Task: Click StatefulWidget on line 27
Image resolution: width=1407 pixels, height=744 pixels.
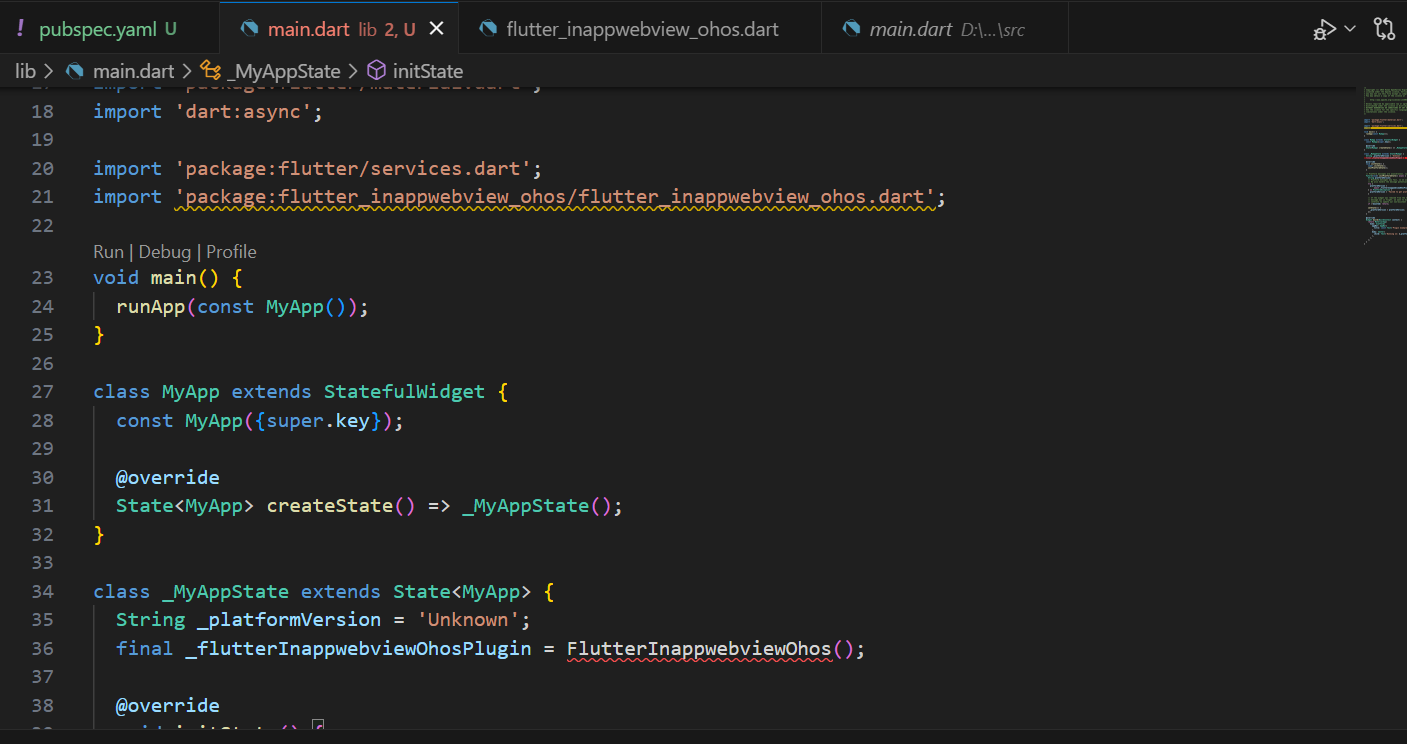Action: tap(404, 392)
